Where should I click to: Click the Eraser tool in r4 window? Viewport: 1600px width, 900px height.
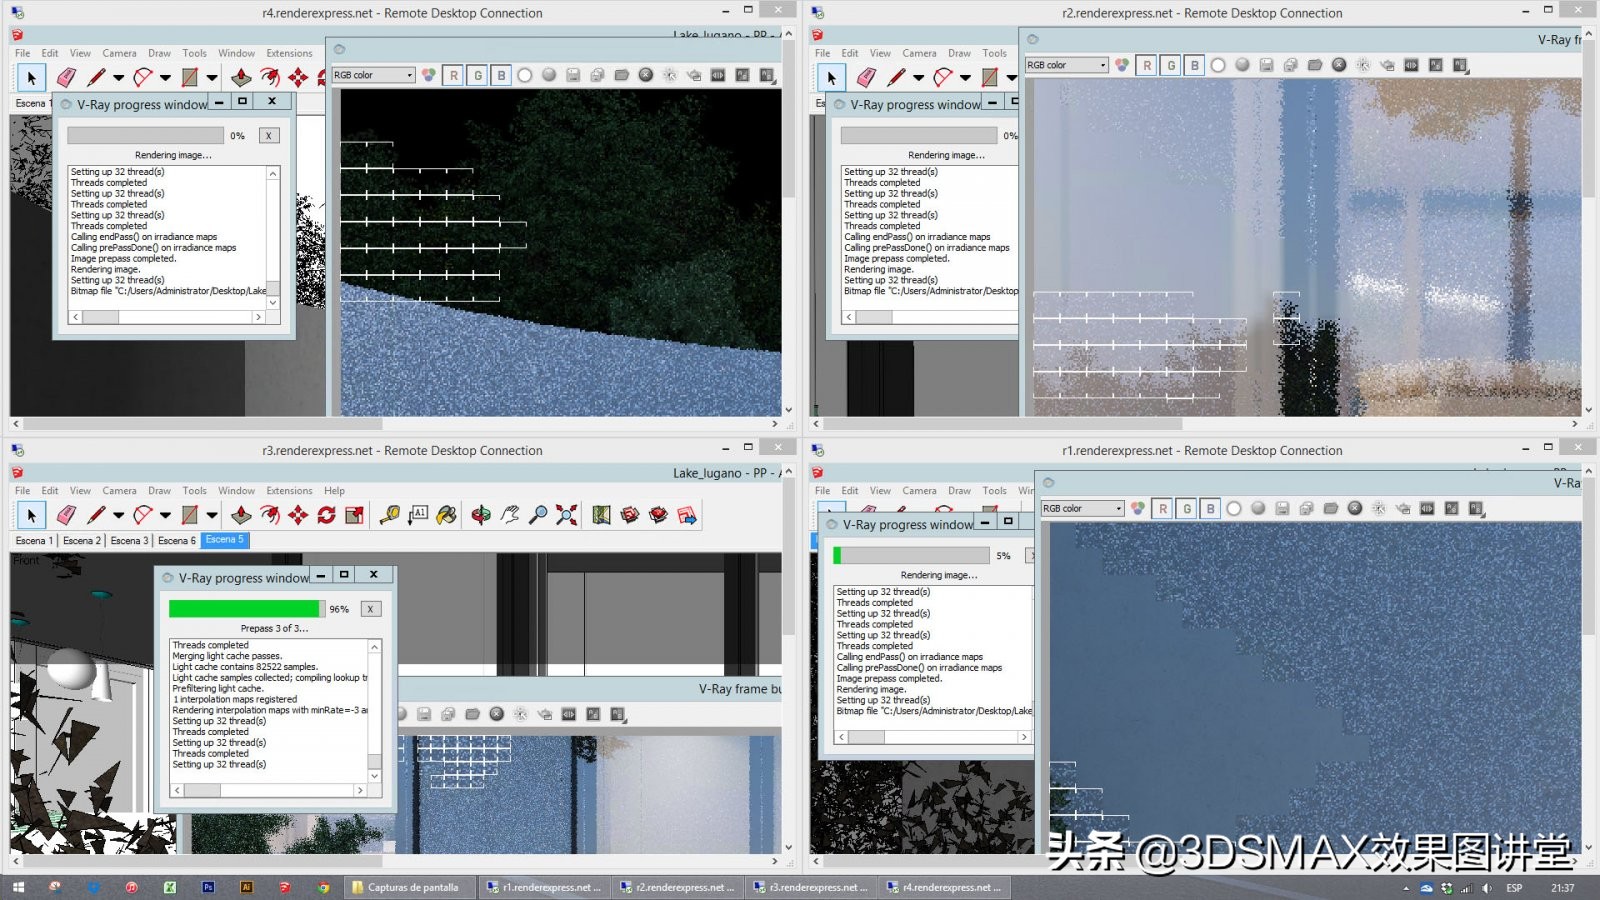point(66,77)
